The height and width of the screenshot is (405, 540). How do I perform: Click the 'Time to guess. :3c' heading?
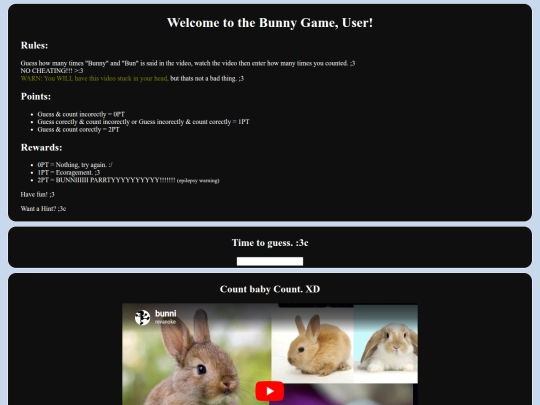point(270,243)
